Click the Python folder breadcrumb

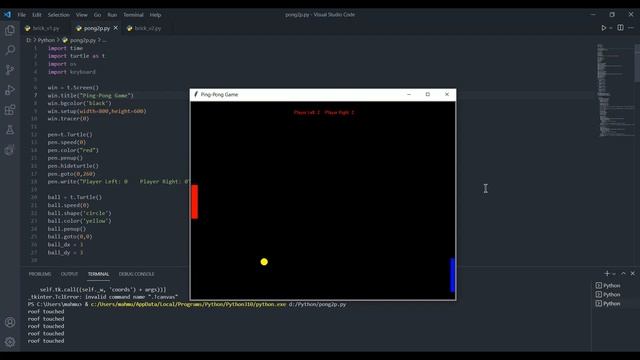[x=46, y=40]
